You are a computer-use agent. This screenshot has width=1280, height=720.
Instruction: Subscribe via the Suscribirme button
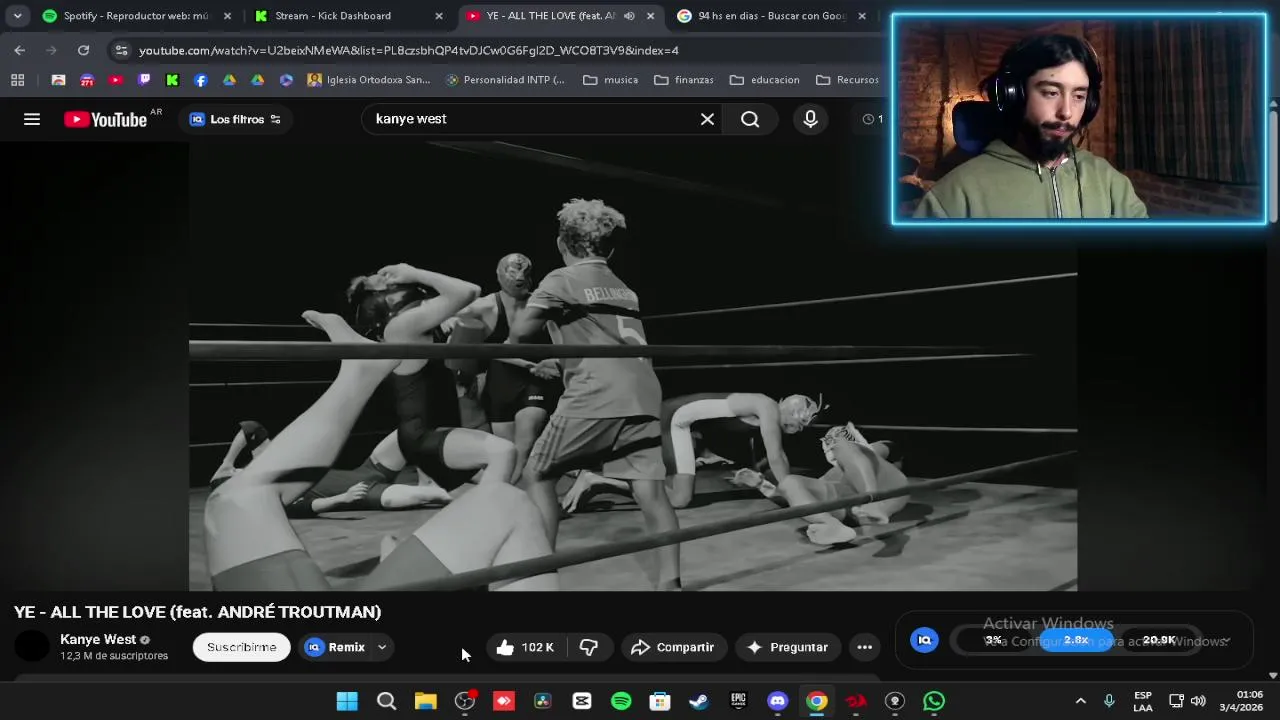241,647
